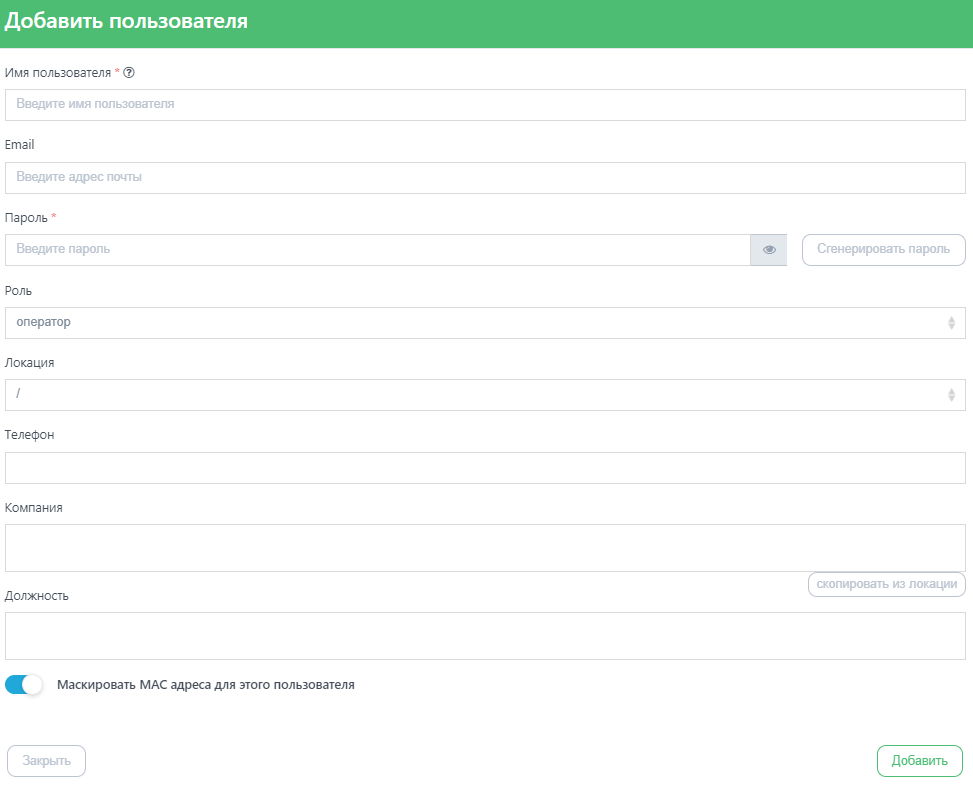The height and width of the screenshot is (785, 973).
Task: Click the Добавить button
Action: tap(920, 761)
